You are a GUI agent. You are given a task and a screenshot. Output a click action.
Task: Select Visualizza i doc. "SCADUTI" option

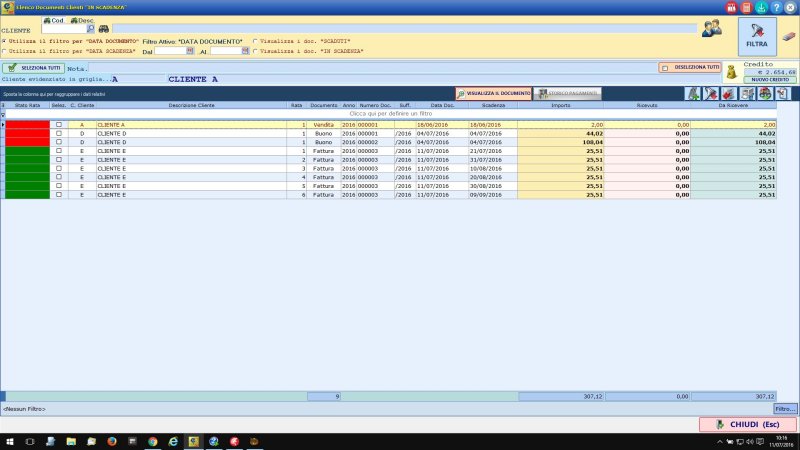(256, 41)
